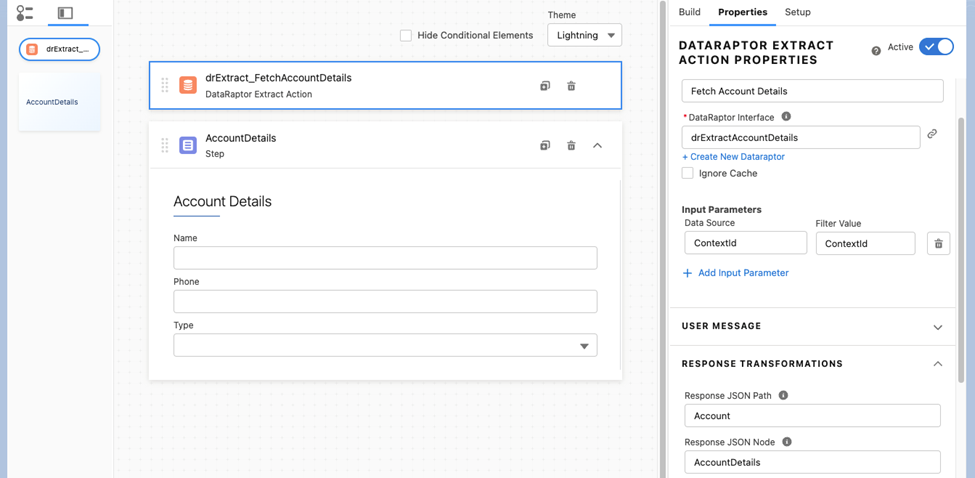Show Response JSON Node info tooltip

coord(787,442)
